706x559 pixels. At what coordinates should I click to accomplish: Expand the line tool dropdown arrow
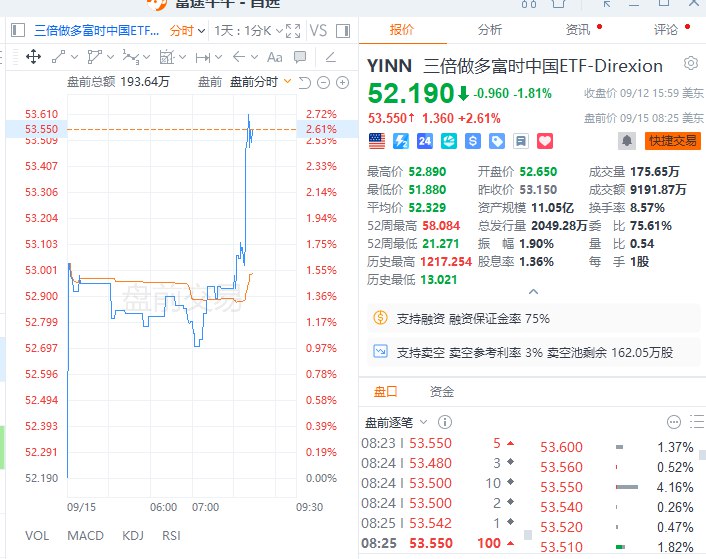point(75,57)
